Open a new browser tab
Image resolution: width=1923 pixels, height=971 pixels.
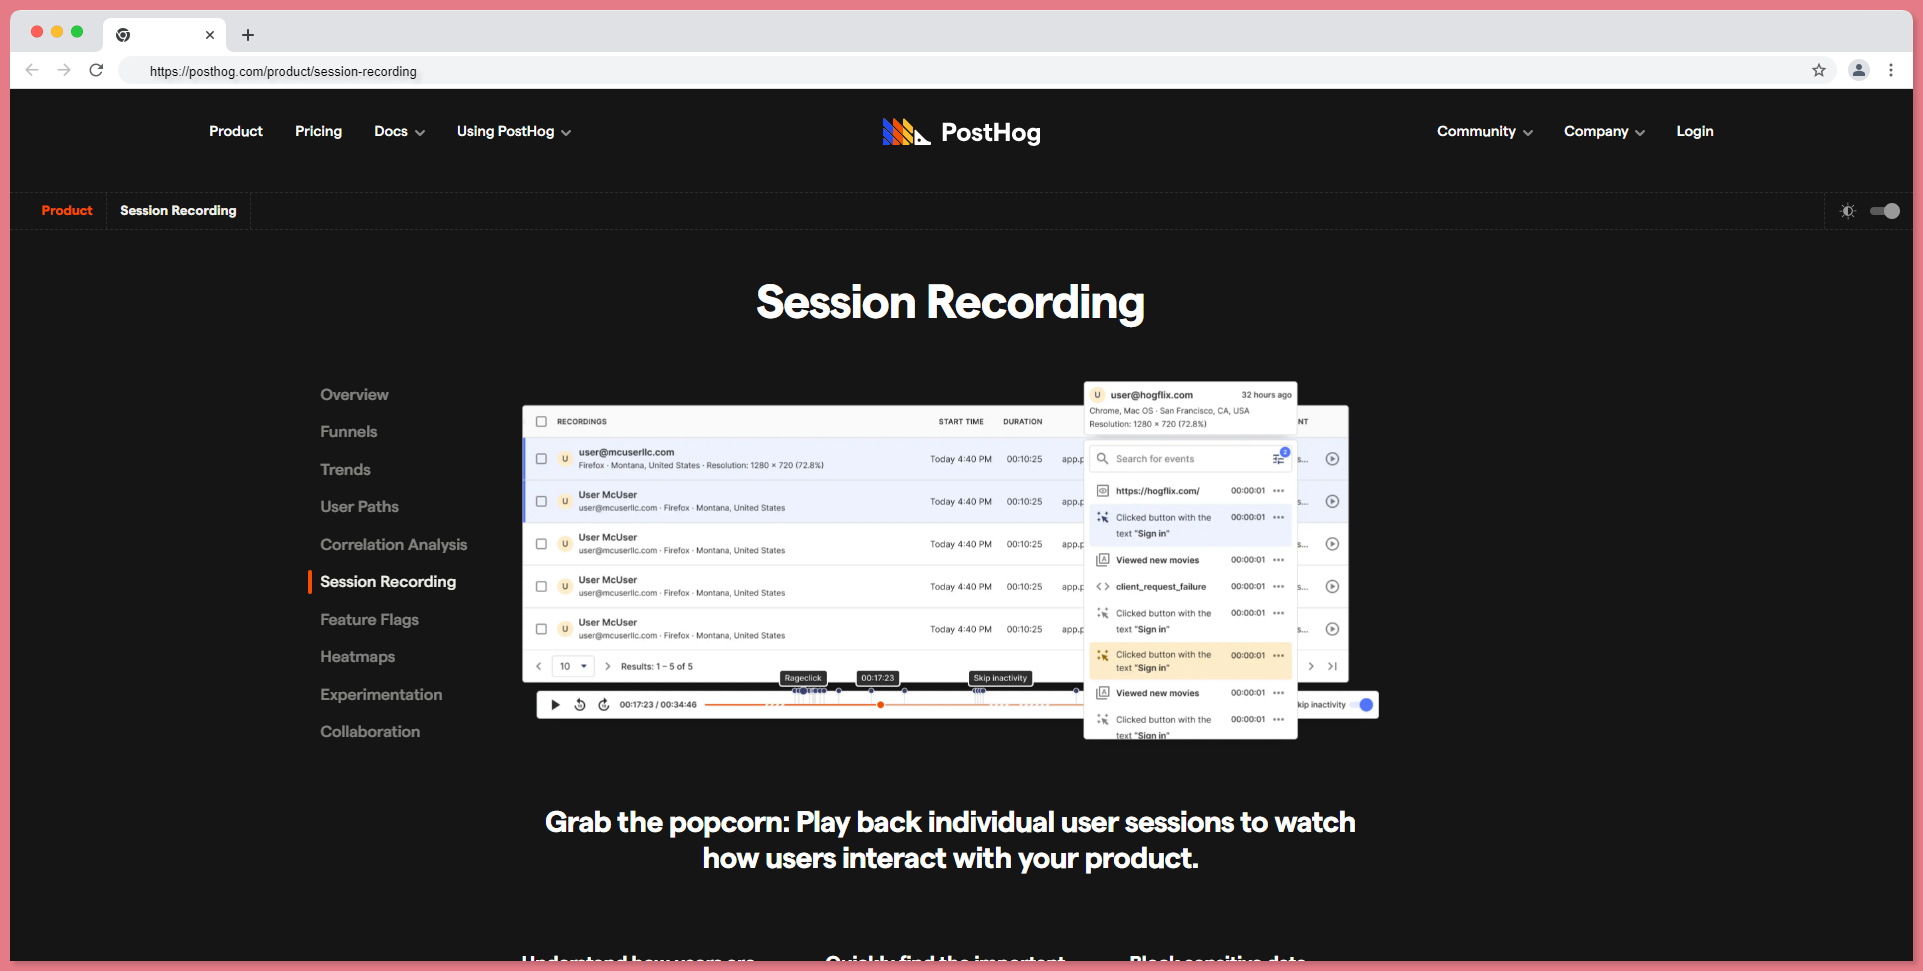pos(248,35)
